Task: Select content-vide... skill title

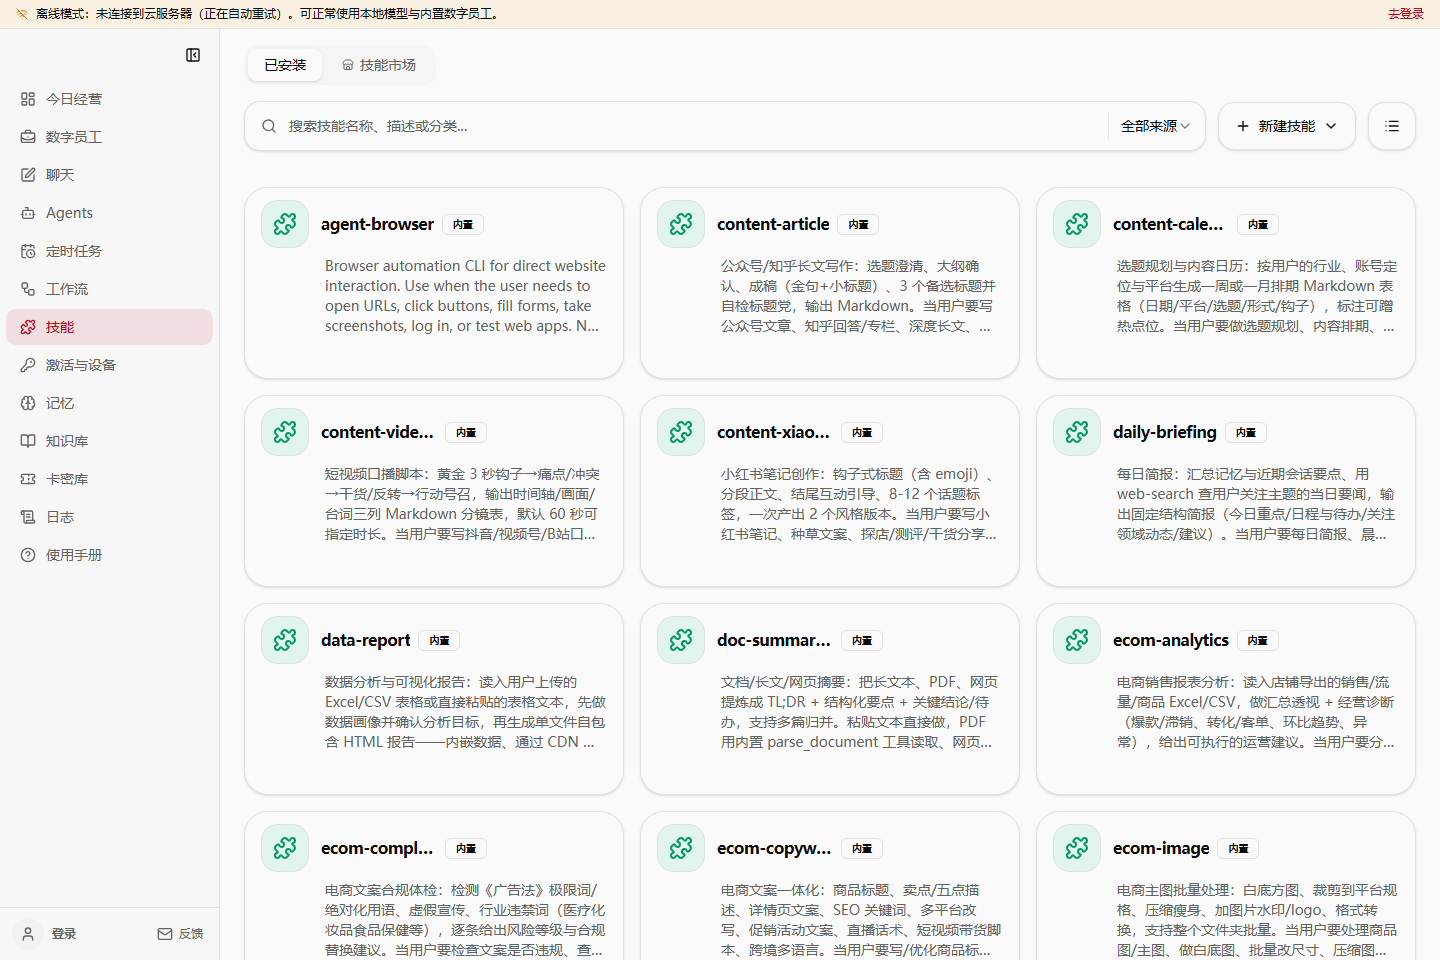Action: pos(377,432)
